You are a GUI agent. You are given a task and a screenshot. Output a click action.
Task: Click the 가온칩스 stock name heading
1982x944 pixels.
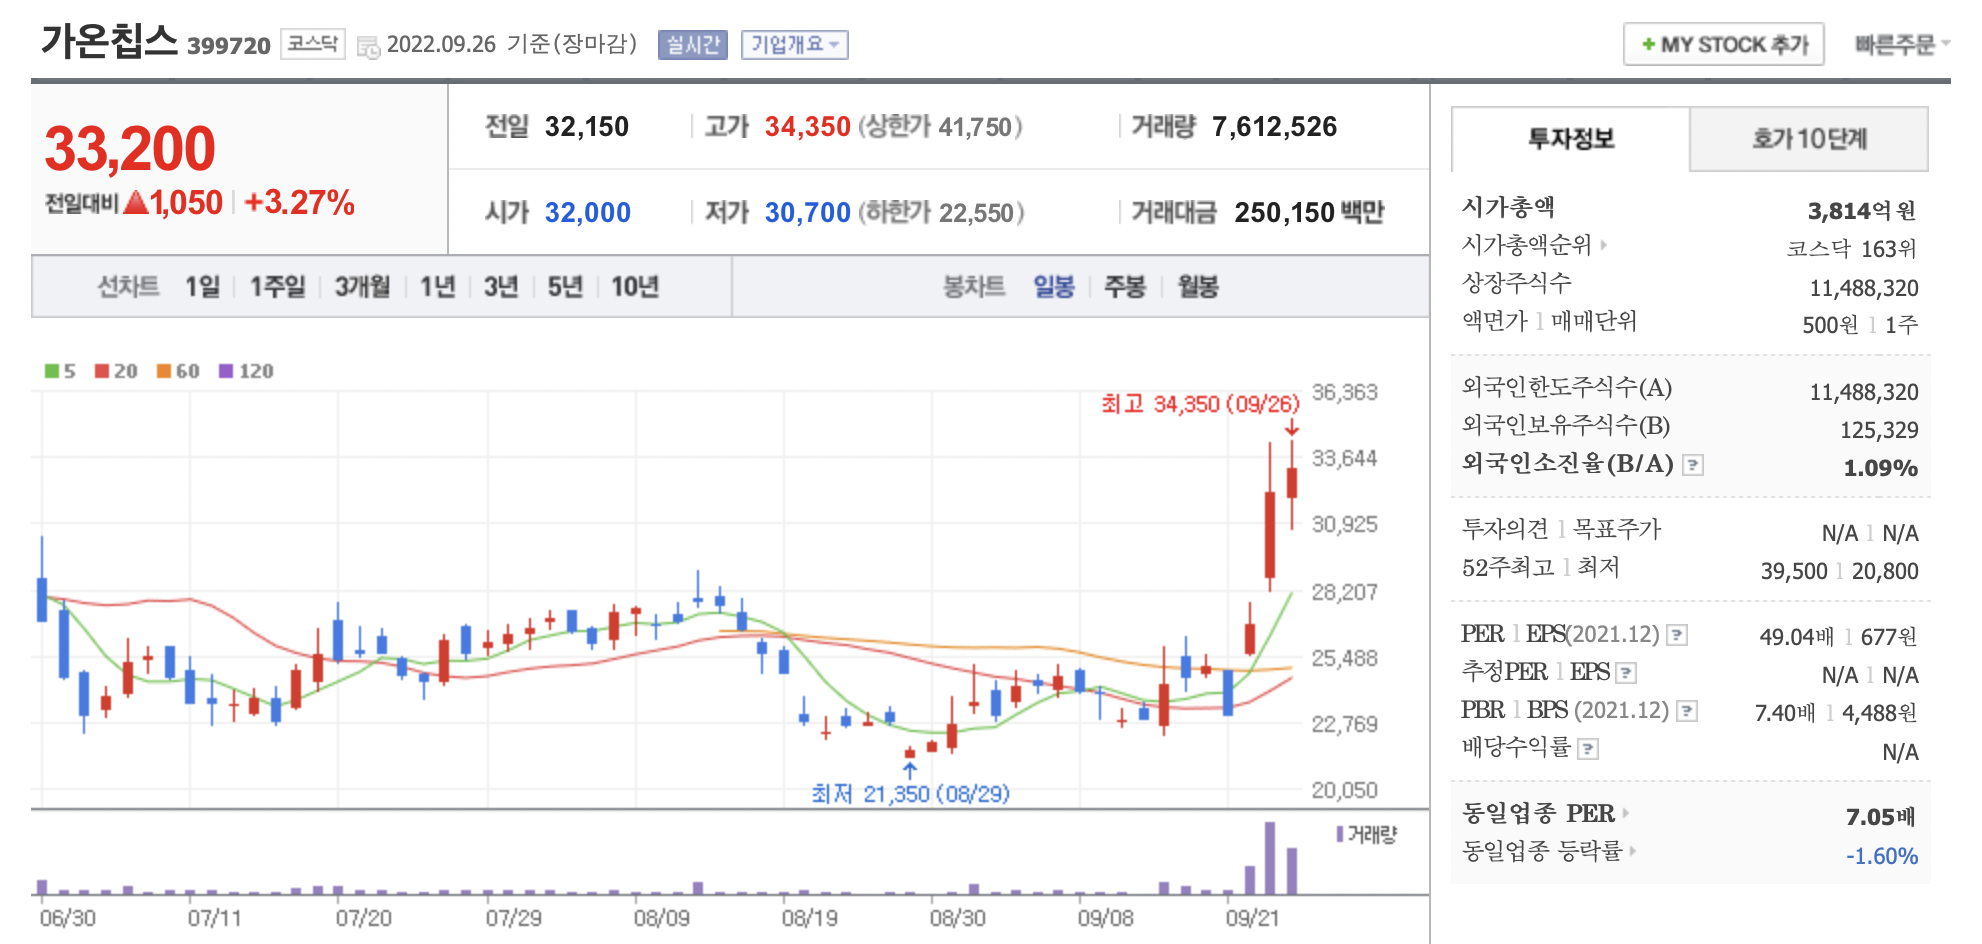pos(109,42)
